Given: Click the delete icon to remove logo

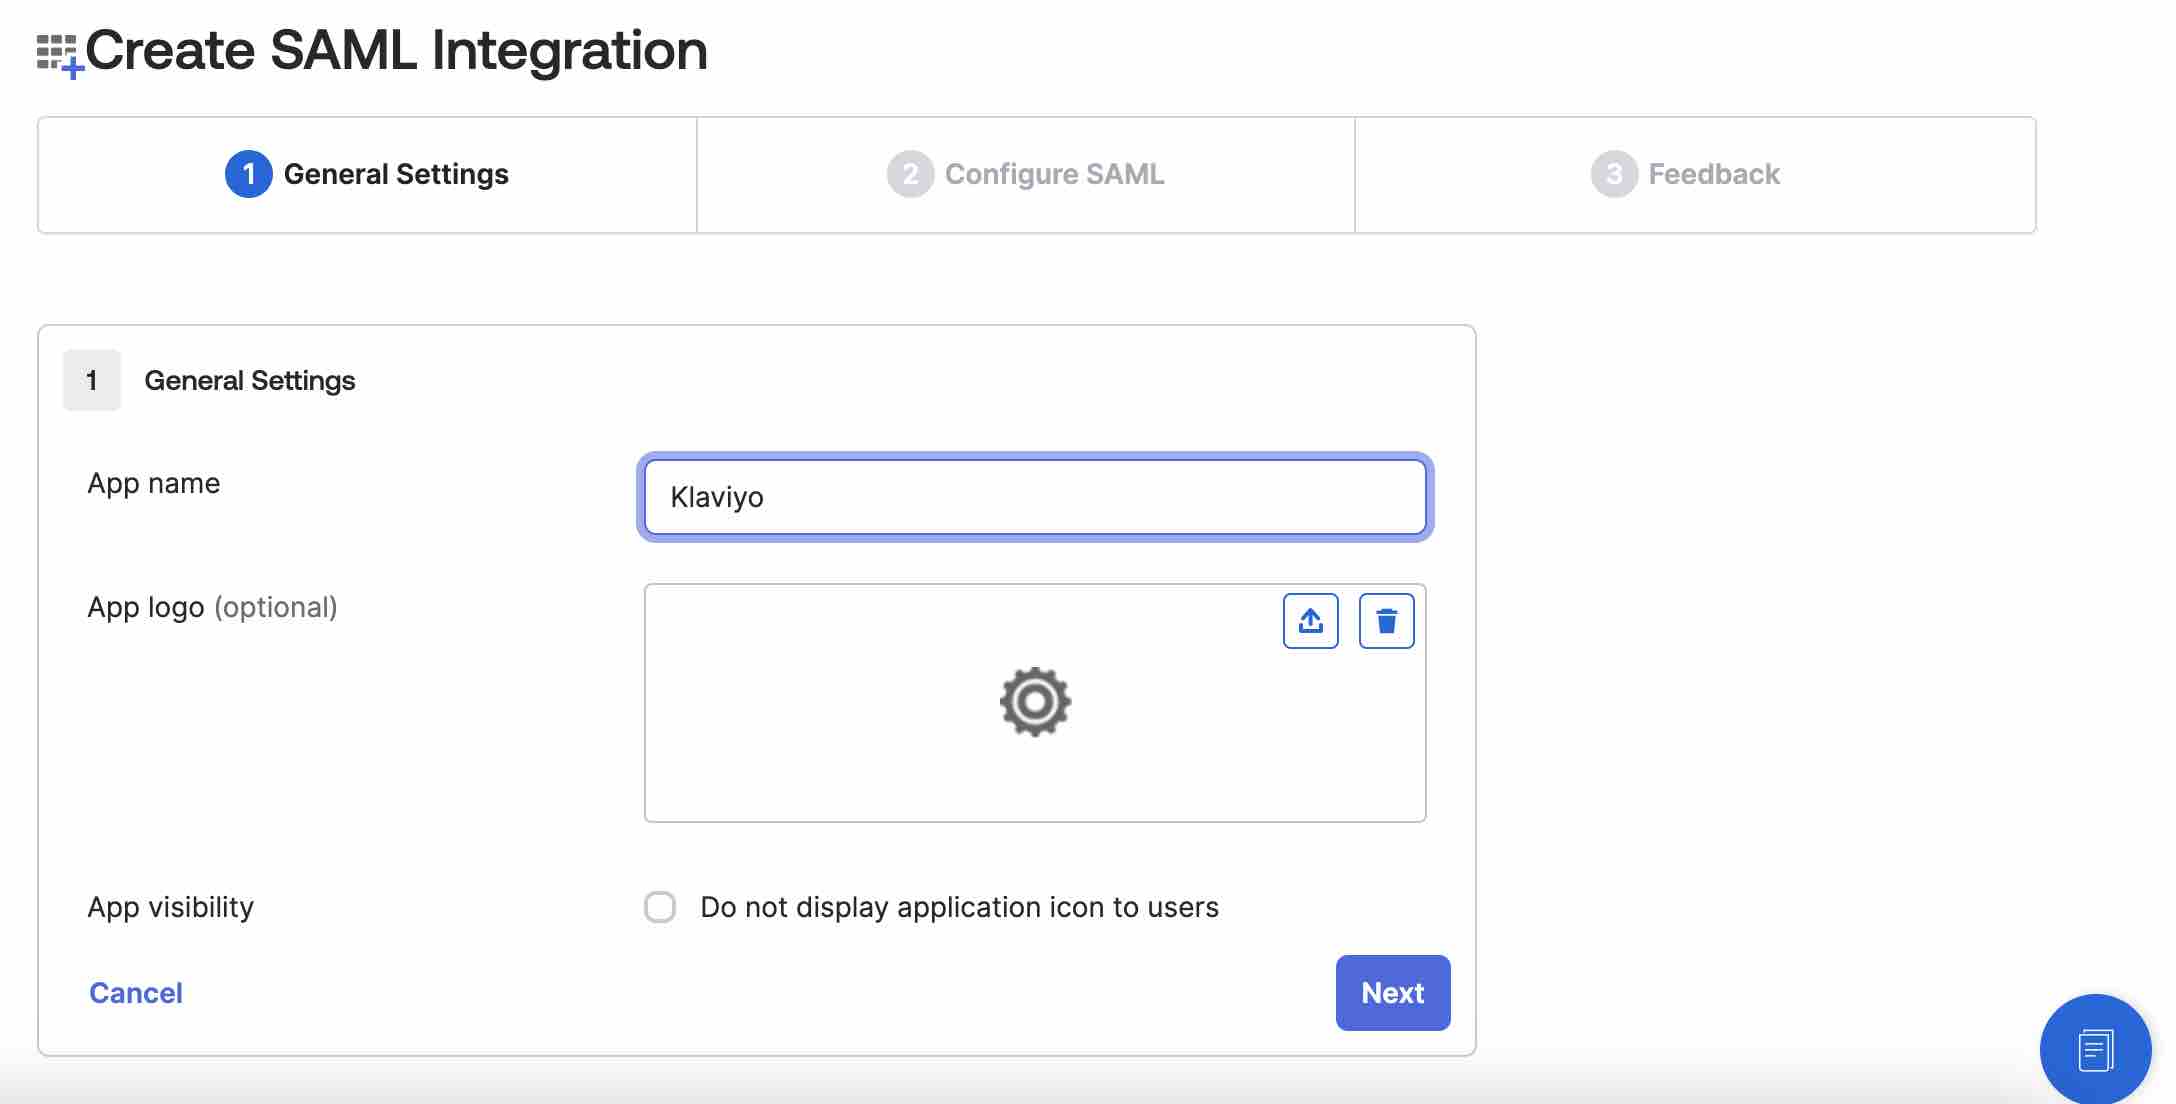Looking at the screenshot, I should pyautogui.click(x=1386, y=620).
